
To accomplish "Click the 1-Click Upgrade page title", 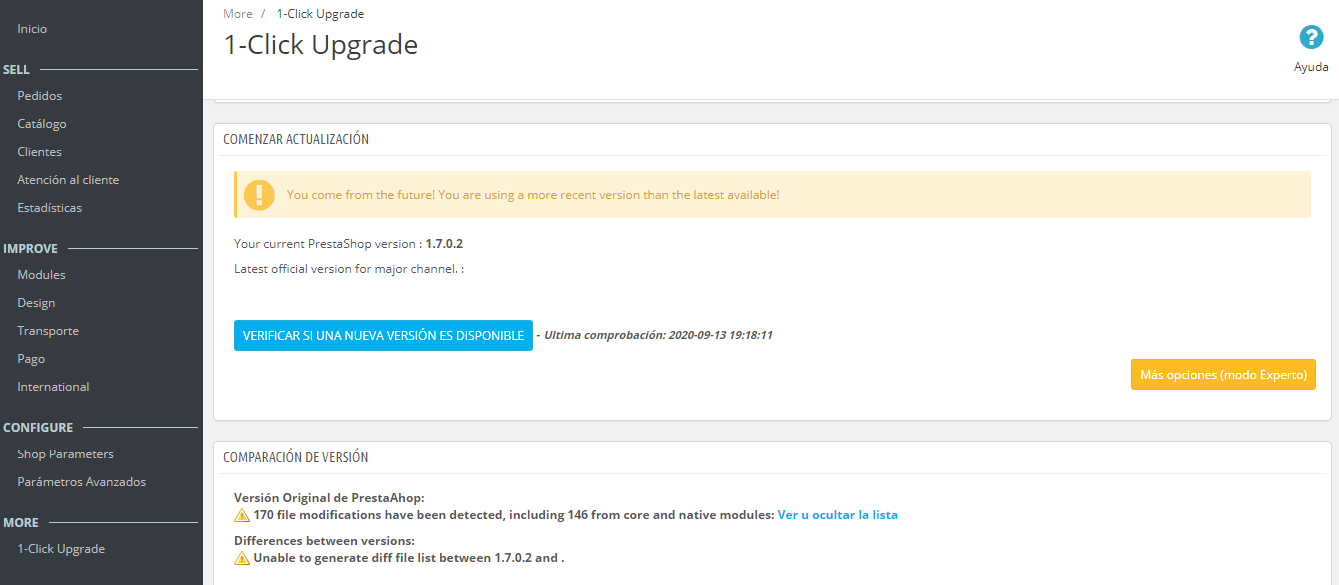I will tap(321, 45).
